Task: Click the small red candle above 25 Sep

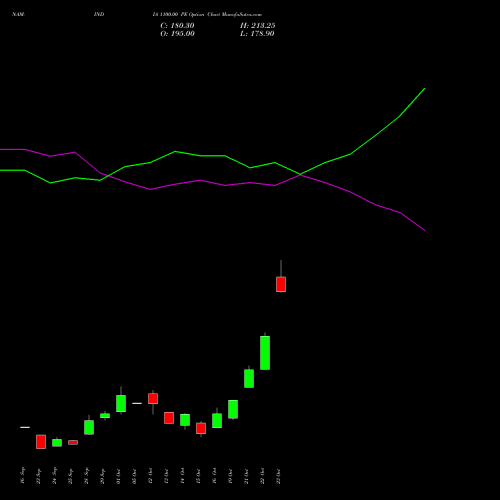Action: click(73, 442)
